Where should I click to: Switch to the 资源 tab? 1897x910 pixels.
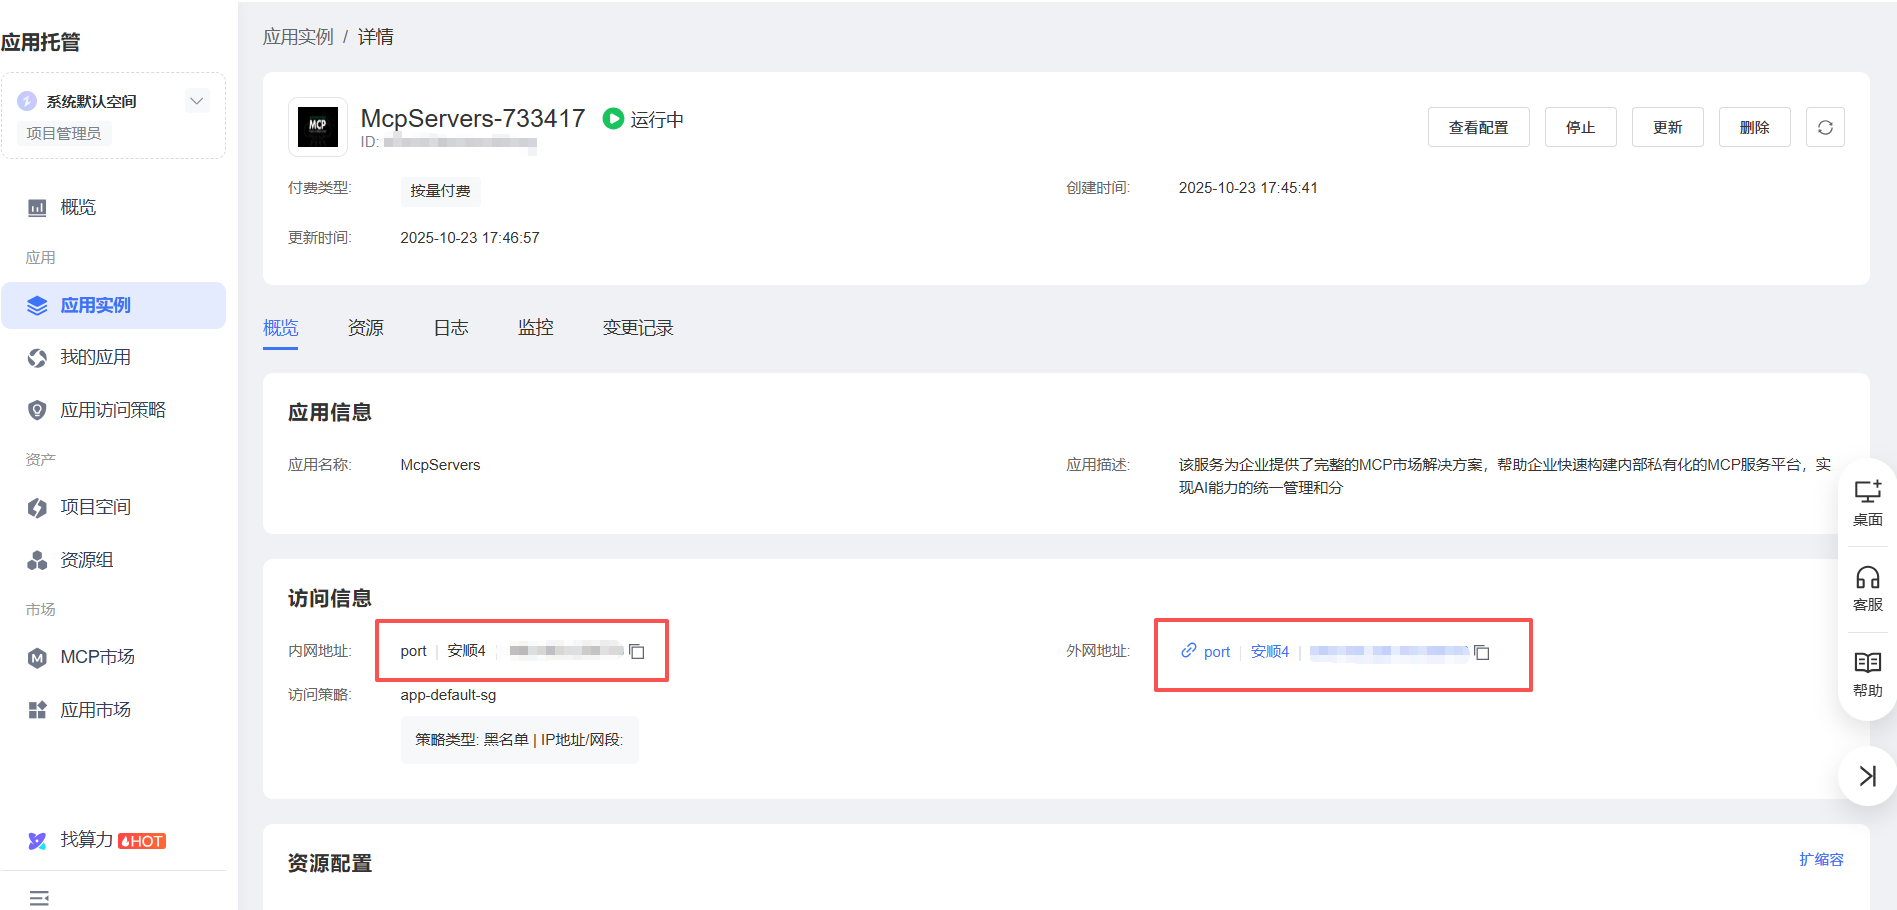(x=365, y=328)
